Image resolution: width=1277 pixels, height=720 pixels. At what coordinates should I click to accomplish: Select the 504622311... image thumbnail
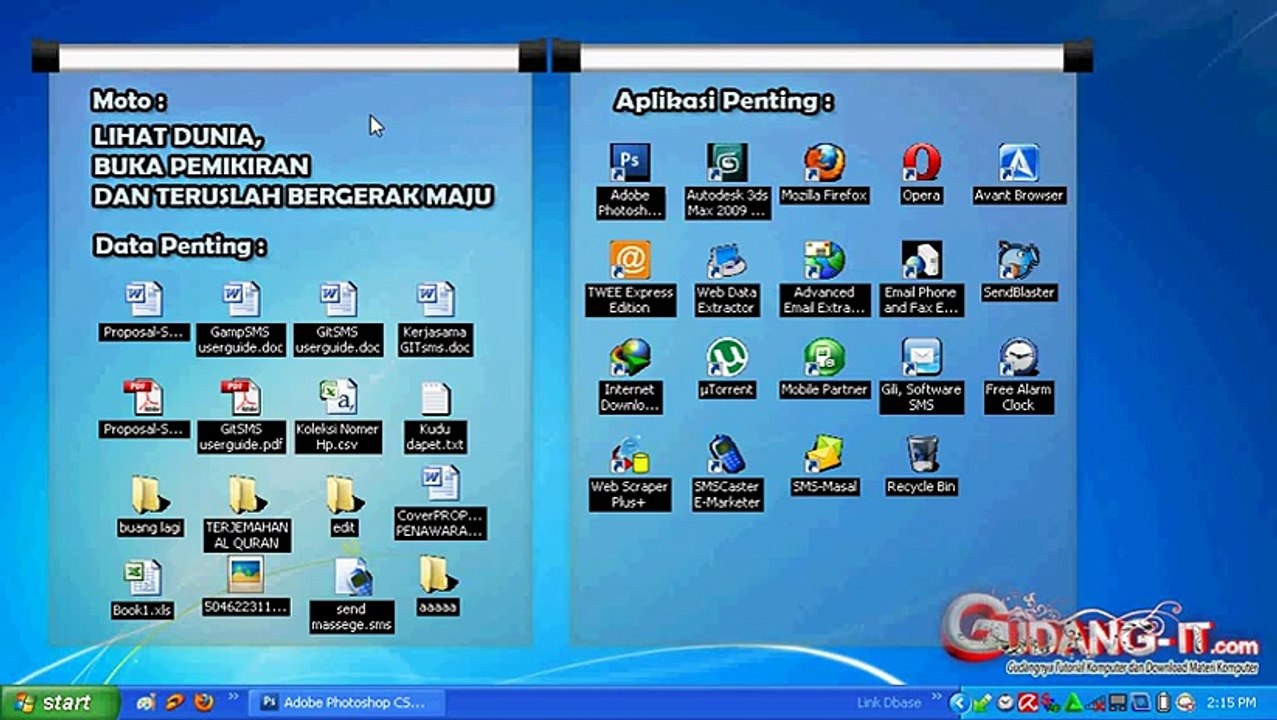(245, 586)
